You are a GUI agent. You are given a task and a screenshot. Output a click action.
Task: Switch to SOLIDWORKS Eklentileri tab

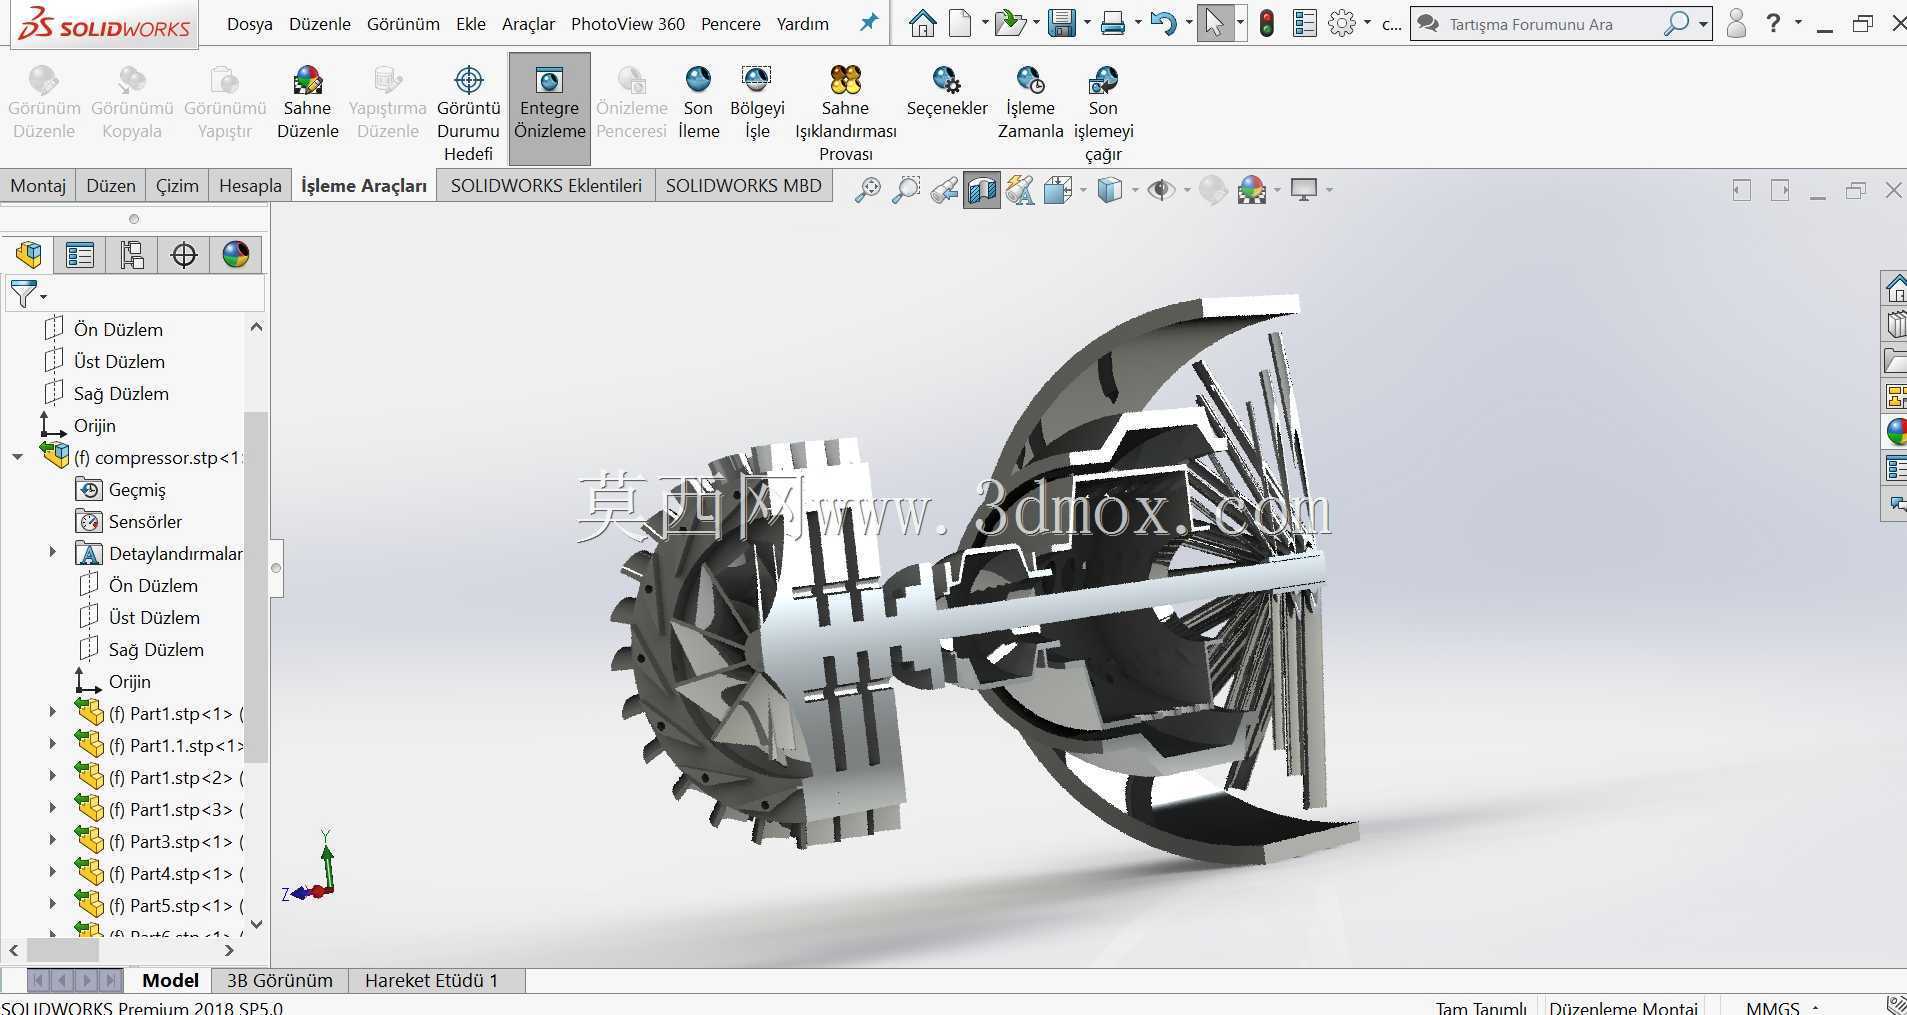[x=546, y=185]
